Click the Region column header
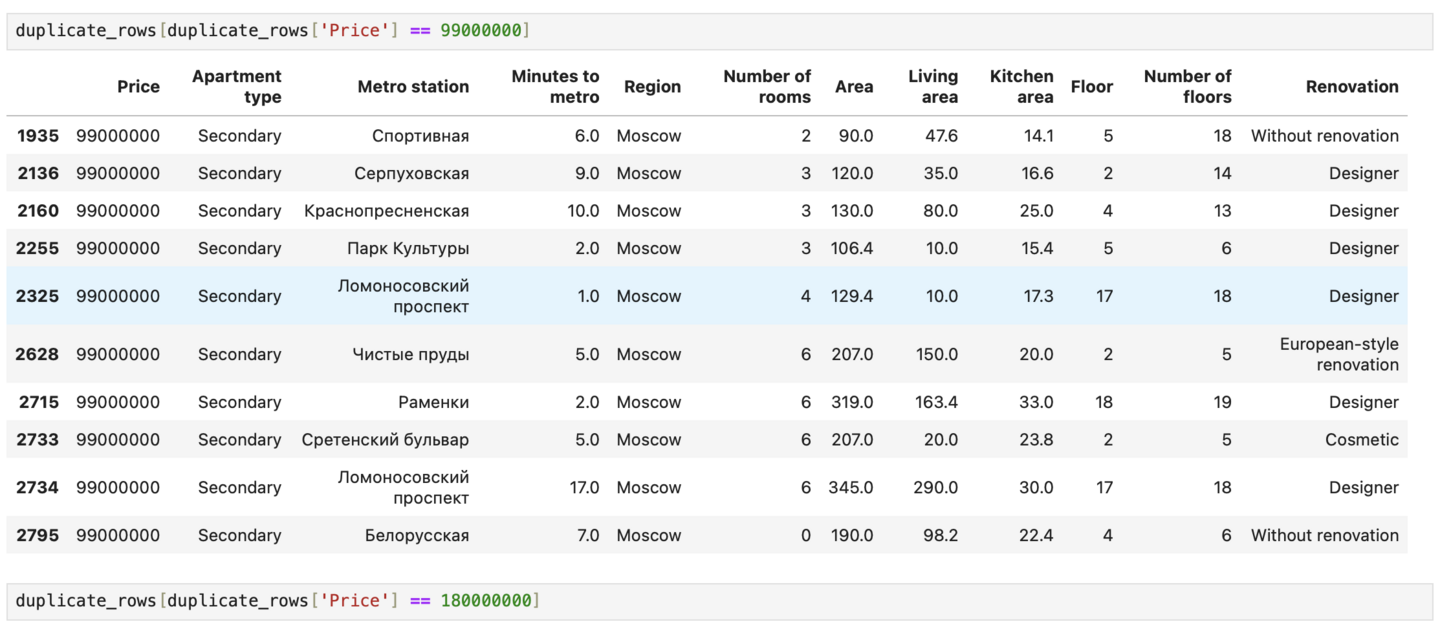Viewport: 1440px width, 631px height. pyautogui.click(x=652, y=87)
